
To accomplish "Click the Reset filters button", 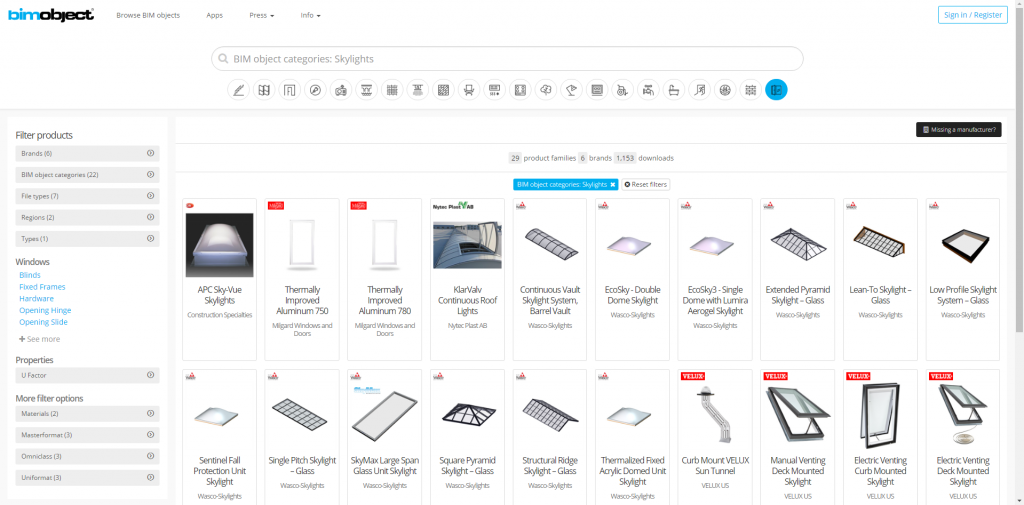I will 645,185.
